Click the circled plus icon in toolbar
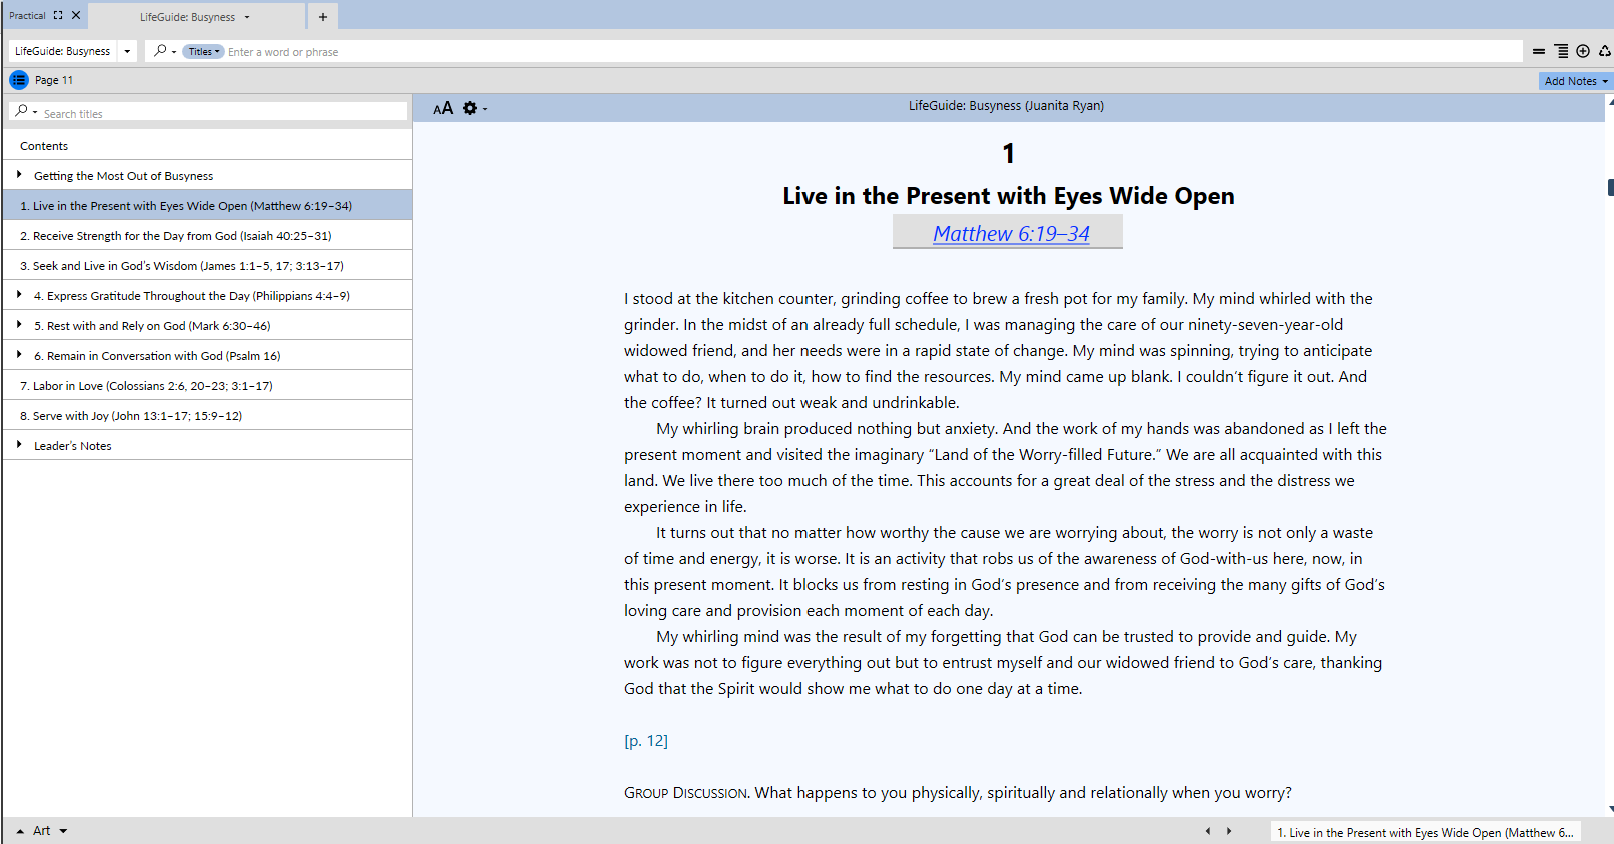1614x844 pixels. pyautogui.click(x=1583, y=51)
